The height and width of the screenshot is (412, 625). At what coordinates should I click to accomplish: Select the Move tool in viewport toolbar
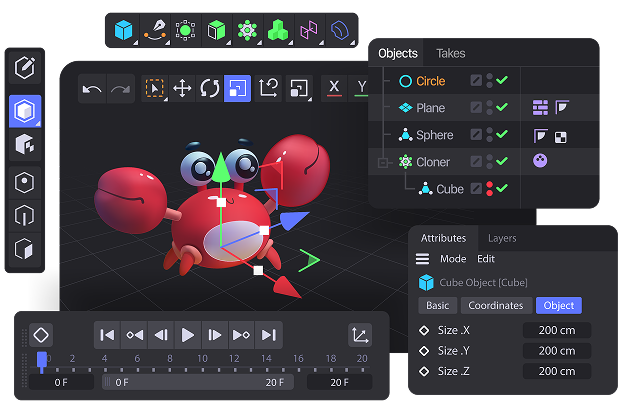182,89
